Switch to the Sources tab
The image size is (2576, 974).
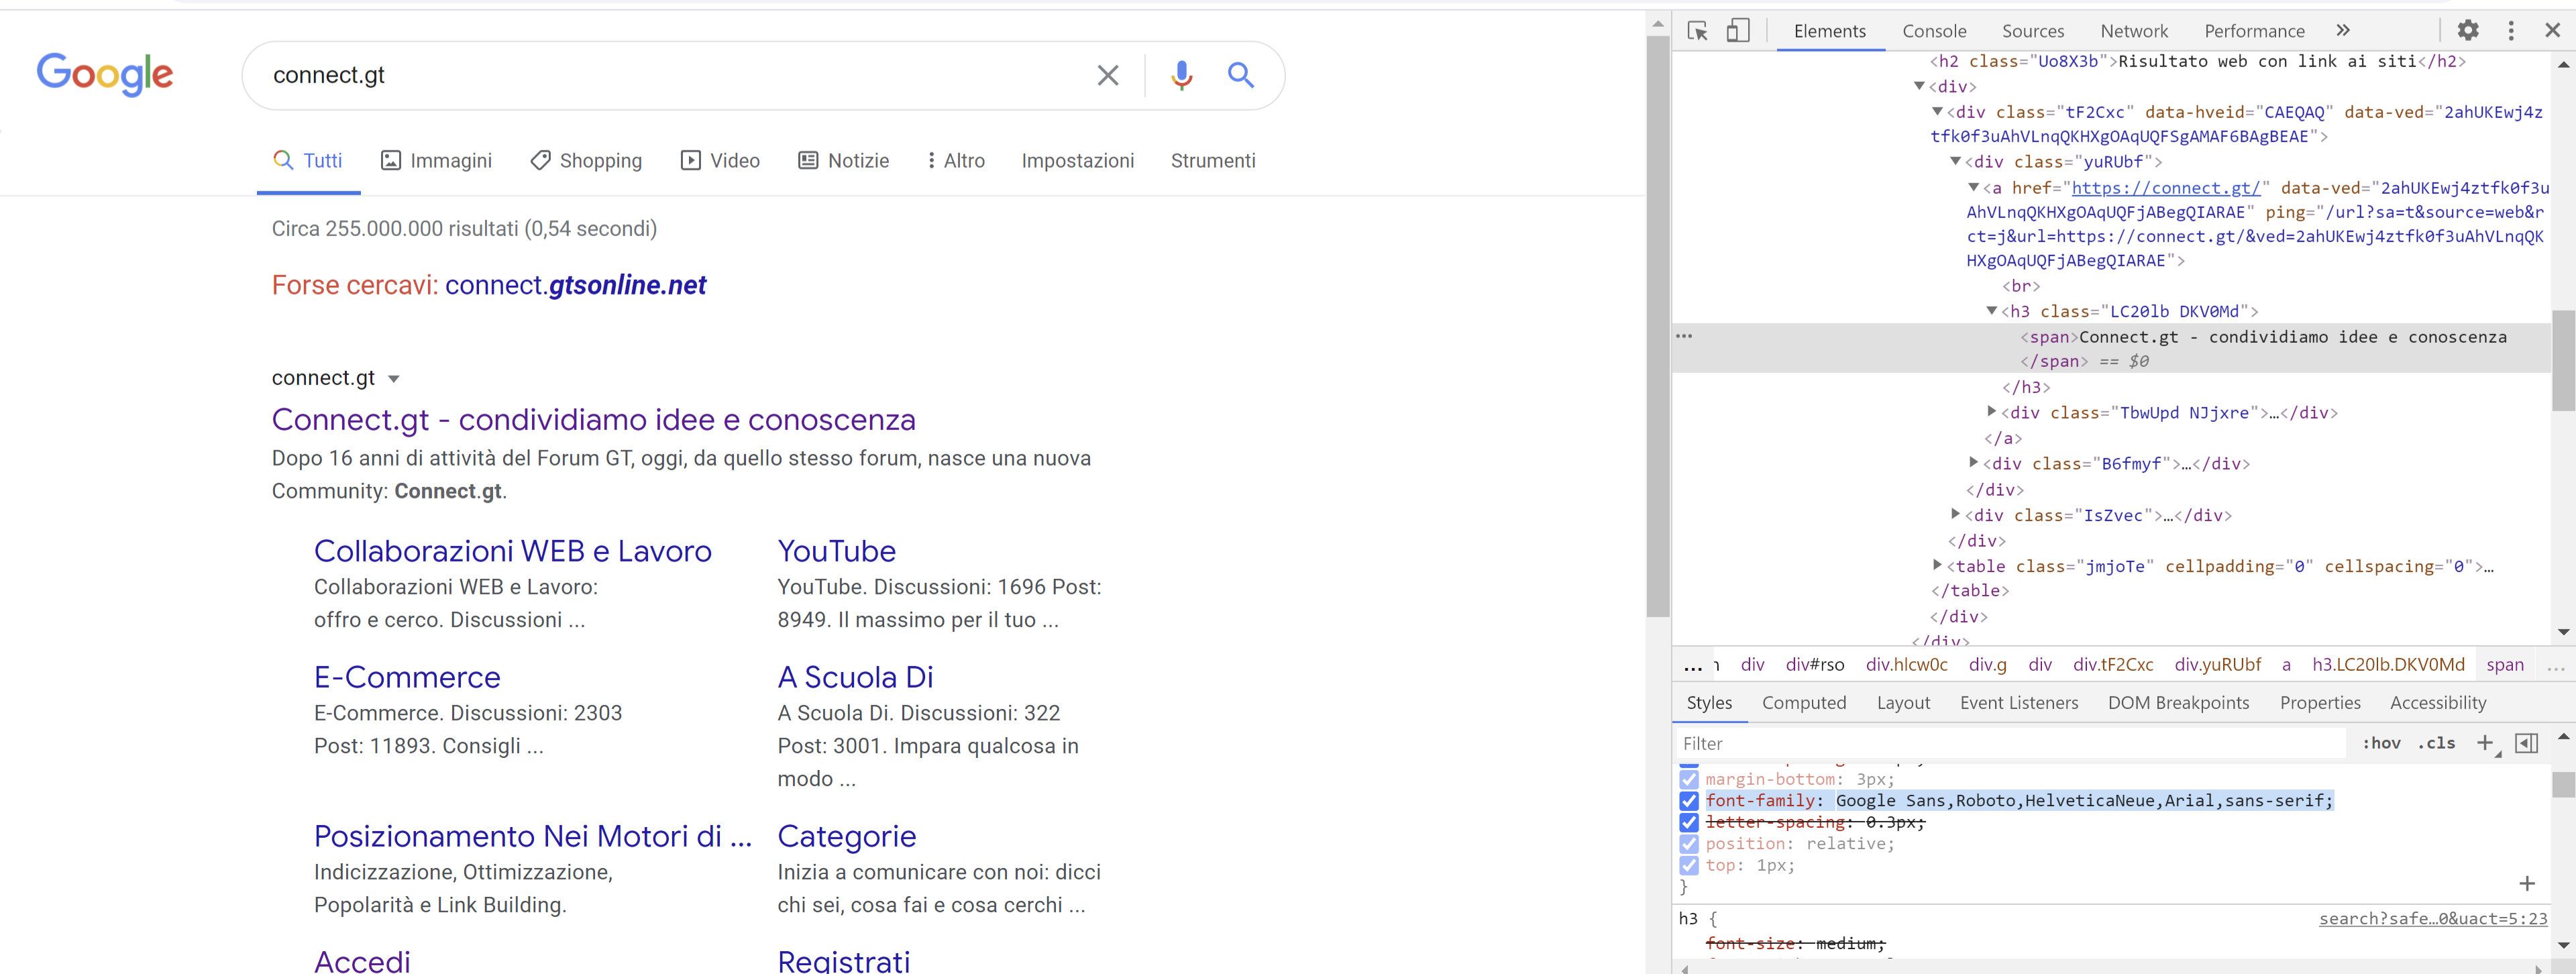[2033, 31]
